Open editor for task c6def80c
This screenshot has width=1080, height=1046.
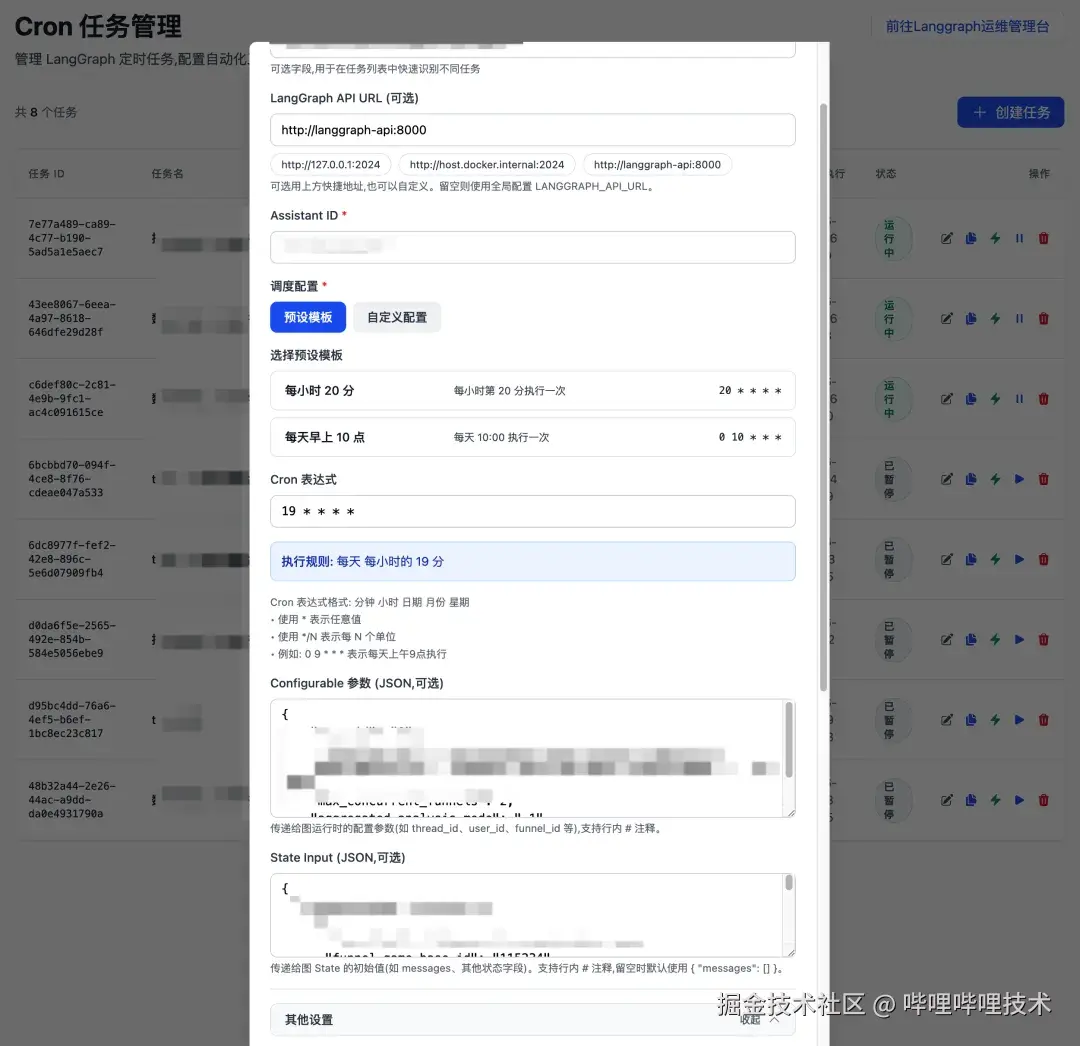coord(947,399)
